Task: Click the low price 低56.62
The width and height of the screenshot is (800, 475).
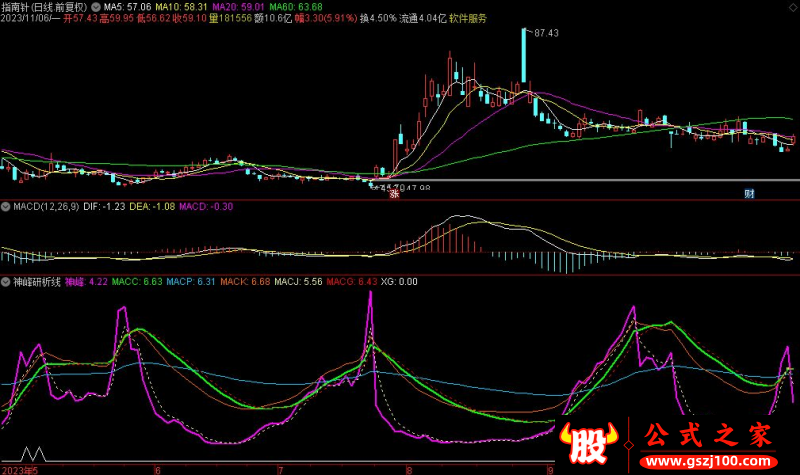Action: (x=153, y=18)
